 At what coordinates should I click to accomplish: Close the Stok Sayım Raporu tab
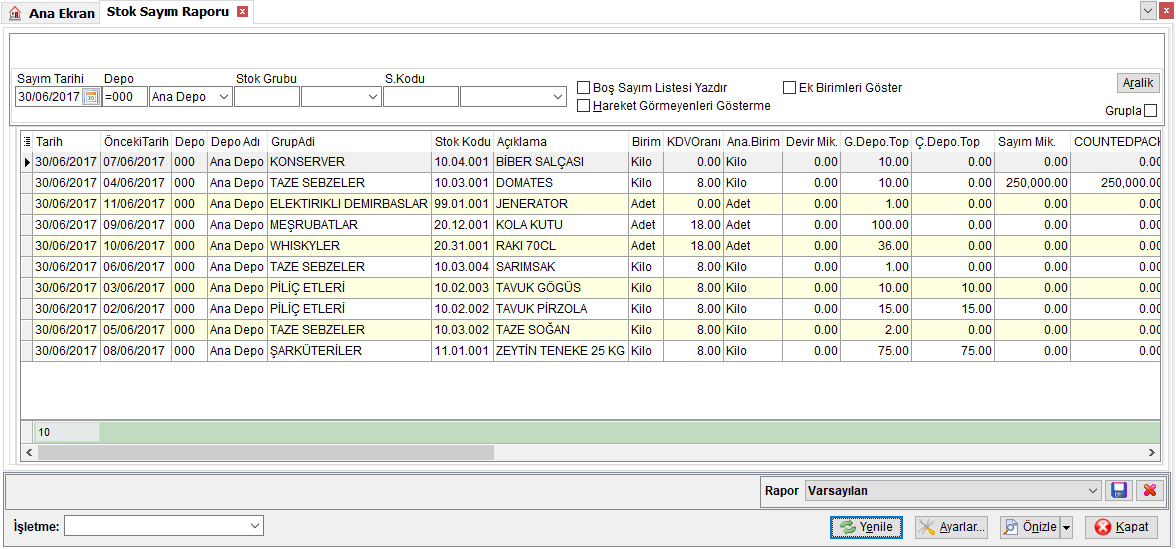(x=242, y=12)
